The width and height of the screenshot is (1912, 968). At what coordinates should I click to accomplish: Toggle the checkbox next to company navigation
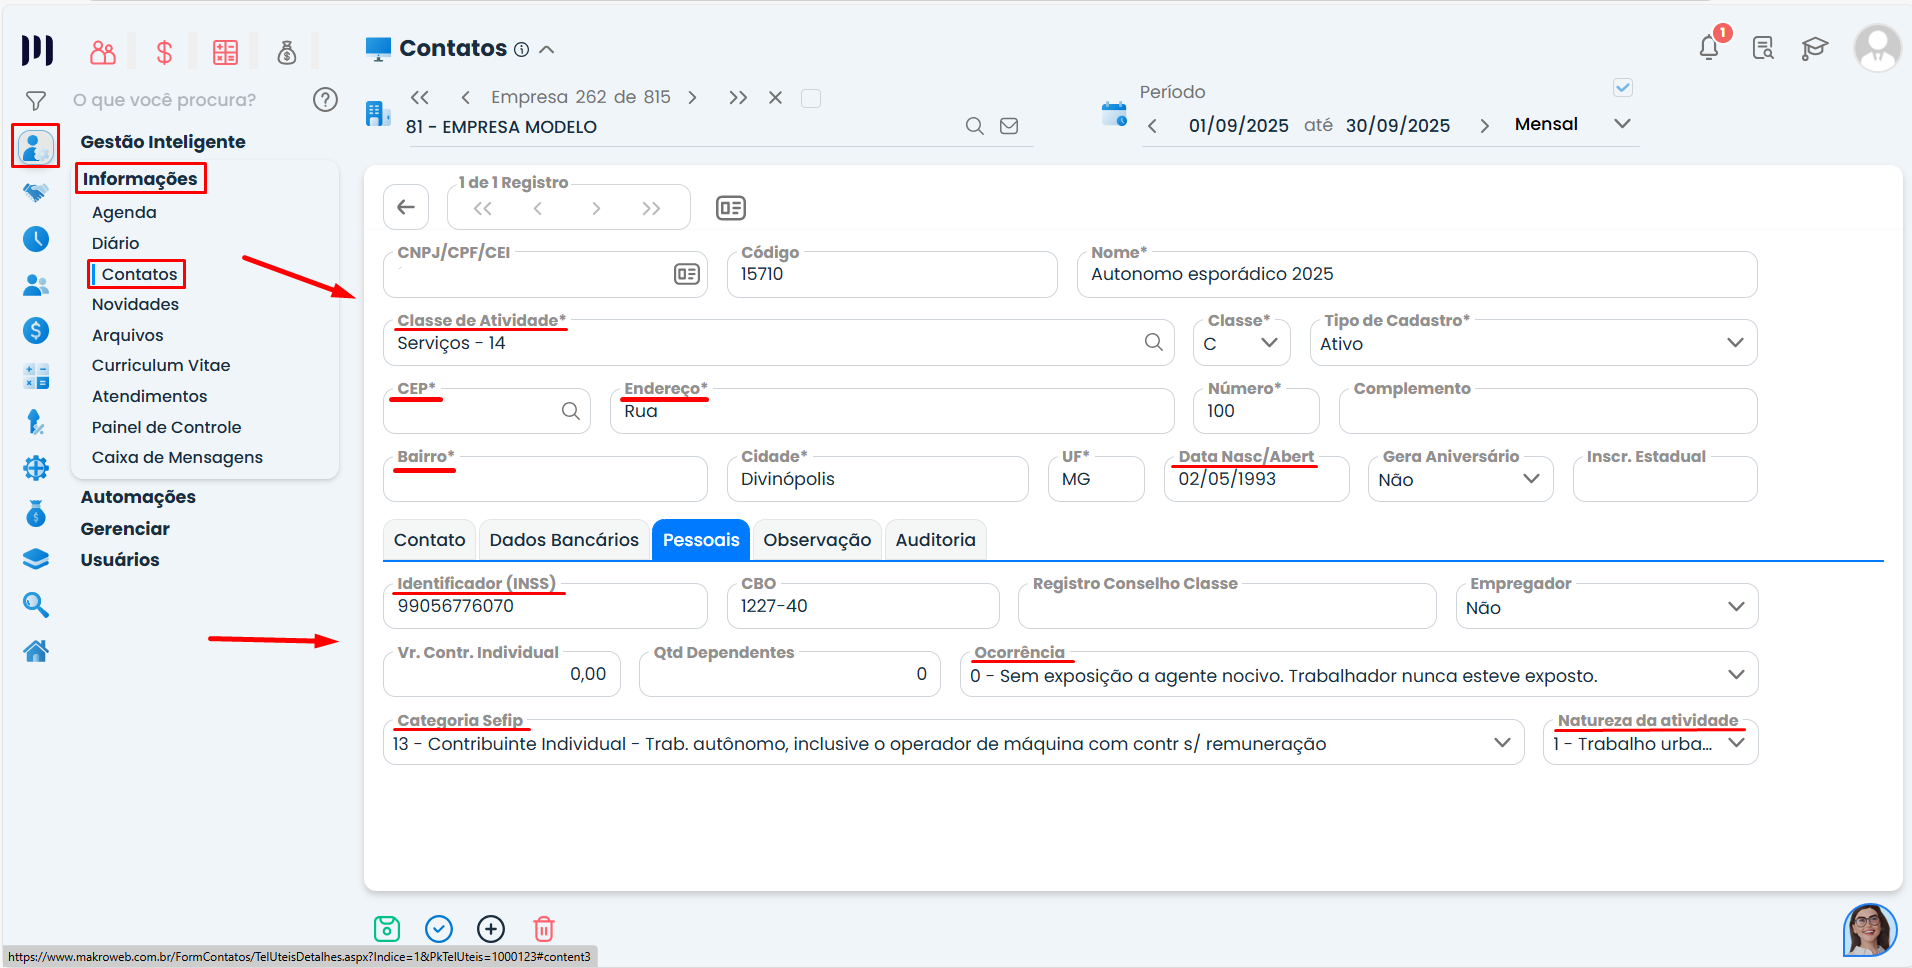(x=811, y=98)
